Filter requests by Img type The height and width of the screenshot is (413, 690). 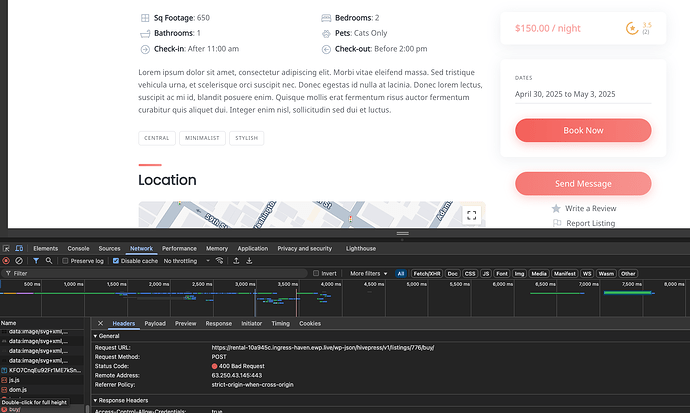tap(519, 274)
